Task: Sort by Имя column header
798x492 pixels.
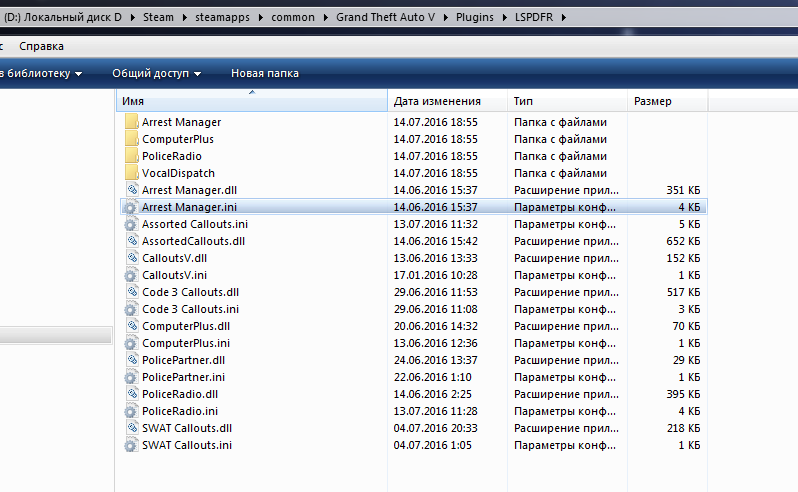Action: [252, 101]
